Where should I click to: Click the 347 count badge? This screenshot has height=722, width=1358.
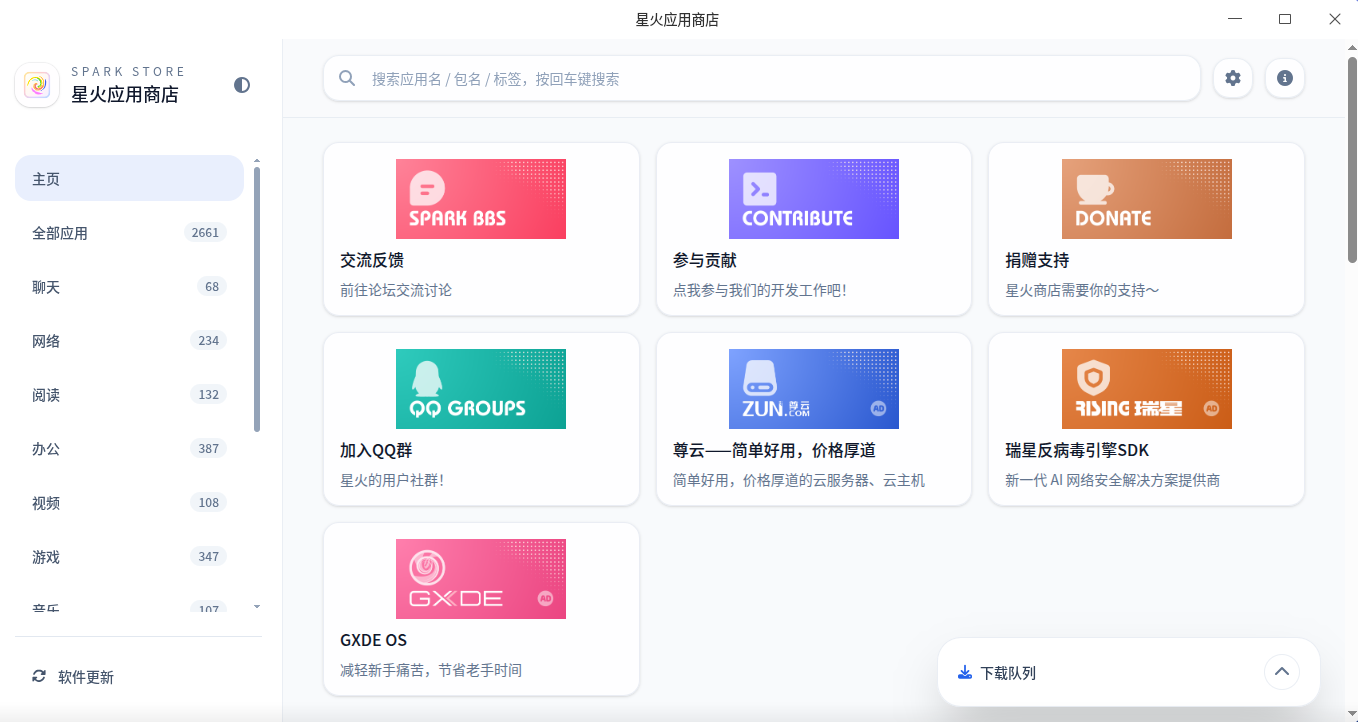tap(209, 557)
